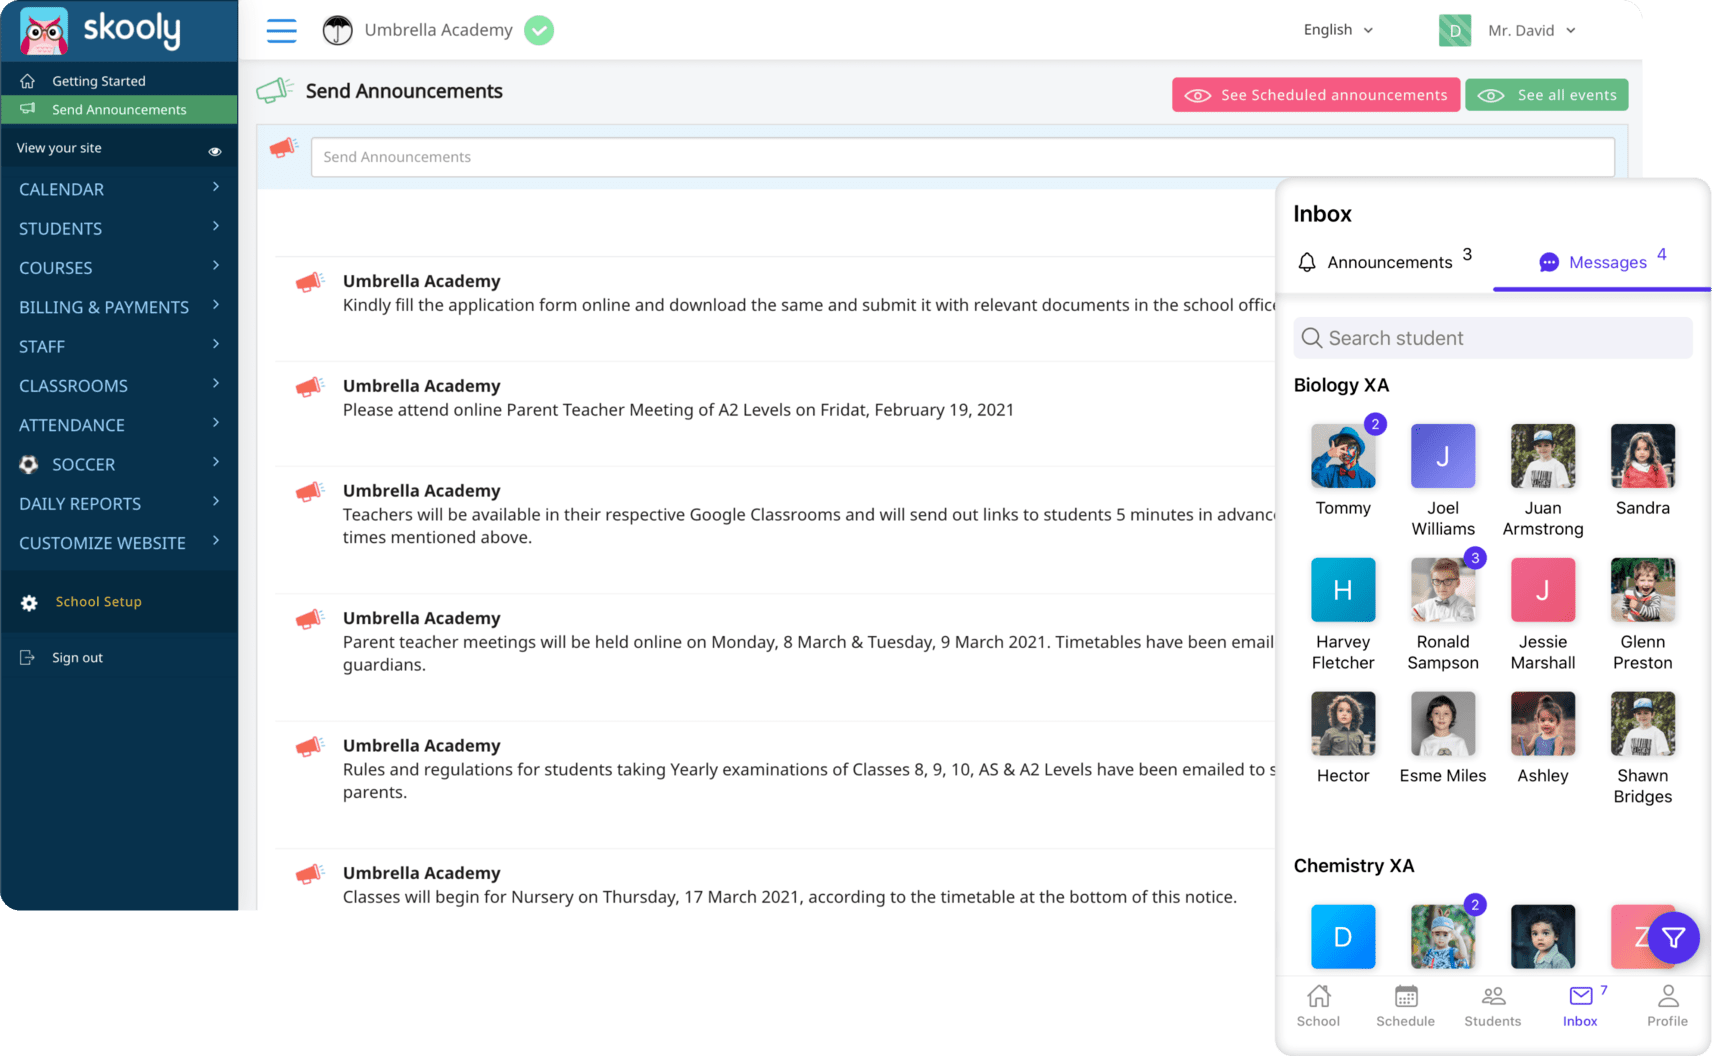Open Tommy's chat with two unread messages
This screenshot has height=1056, width=1714.
coord(1343,456)
